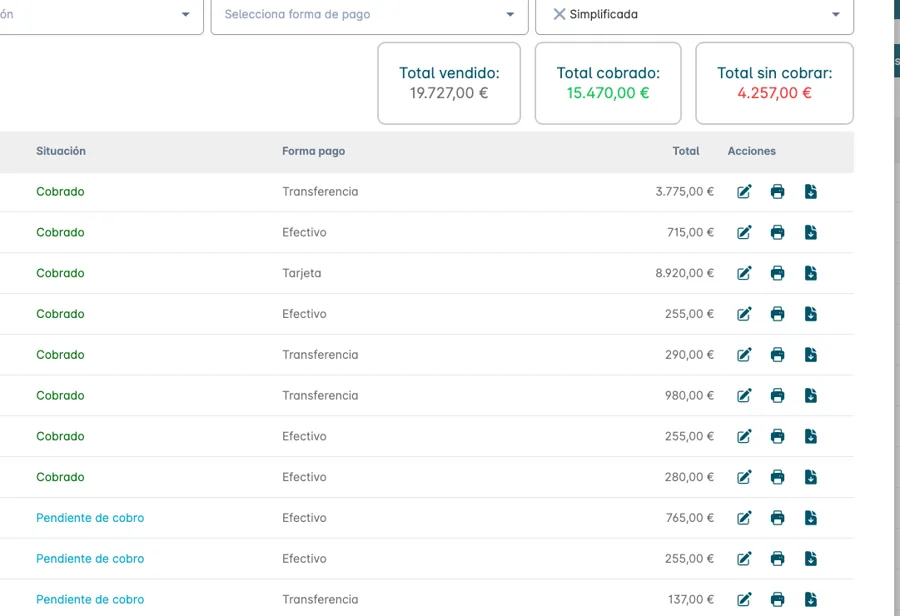This screenshot has height=616, width=900.
Task: Edit the pending 255,00 € Efectivo invoice
Action: pos(744,559)
